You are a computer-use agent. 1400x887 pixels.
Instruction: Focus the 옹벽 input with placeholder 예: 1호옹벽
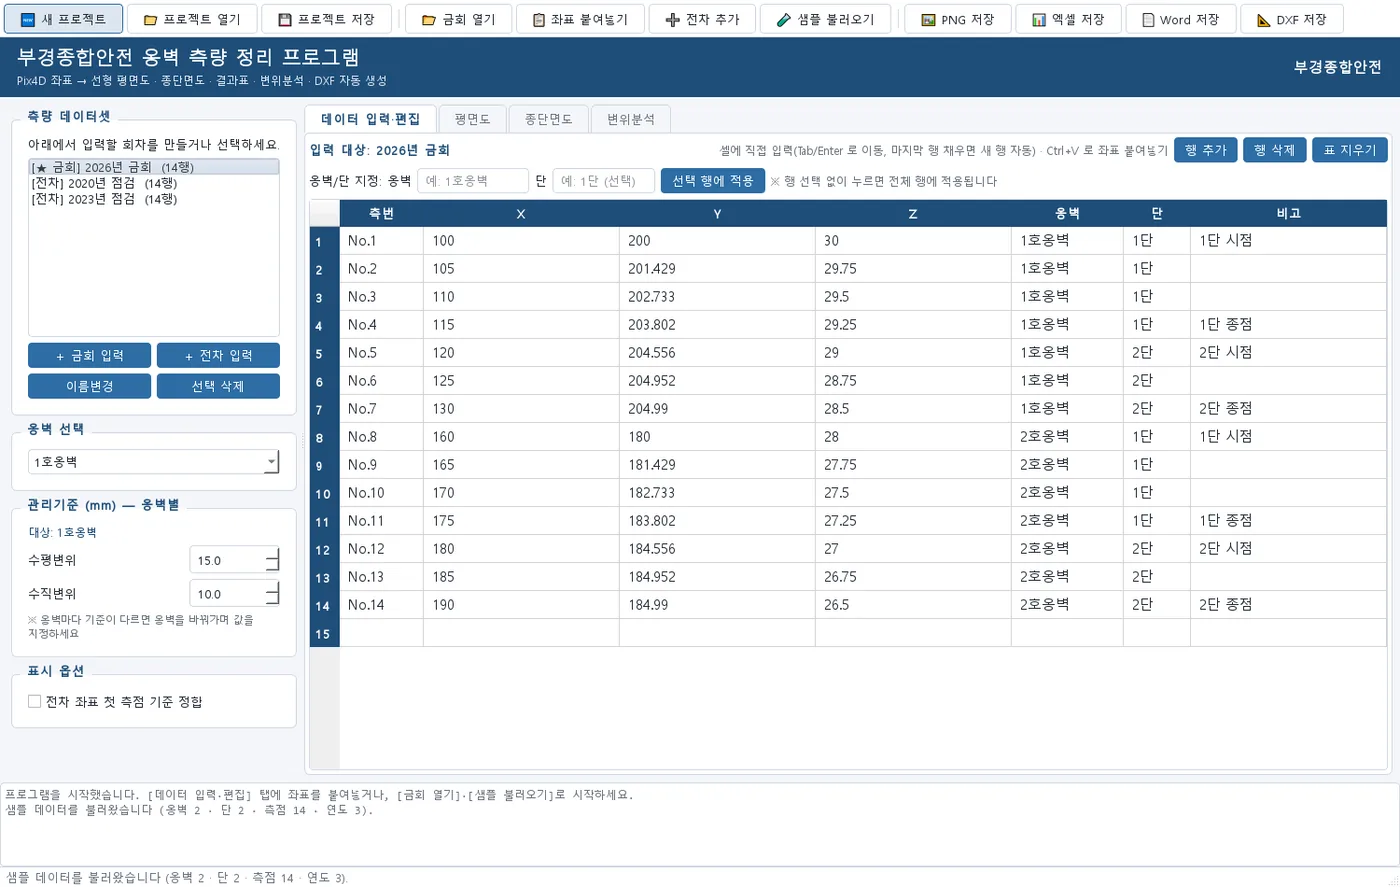(473, 181)
